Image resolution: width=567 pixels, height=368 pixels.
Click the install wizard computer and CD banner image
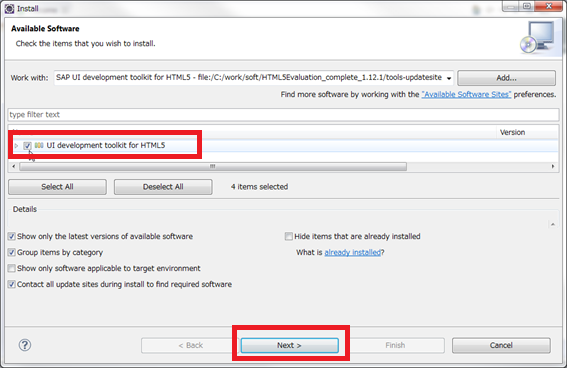point(537,37)
